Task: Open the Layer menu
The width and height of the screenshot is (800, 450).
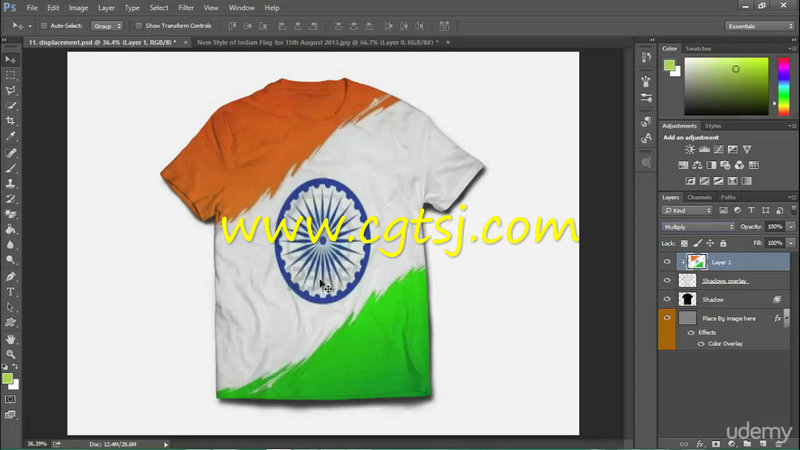Action: click(106, 8)
